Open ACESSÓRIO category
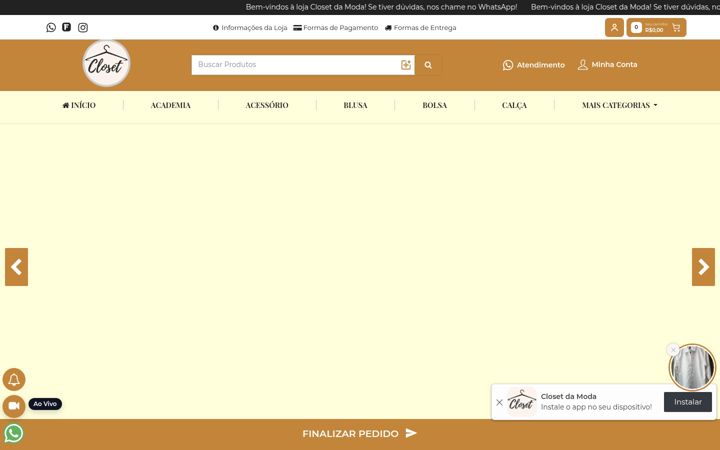Screen dimensions: 720x450 point(267,105)
